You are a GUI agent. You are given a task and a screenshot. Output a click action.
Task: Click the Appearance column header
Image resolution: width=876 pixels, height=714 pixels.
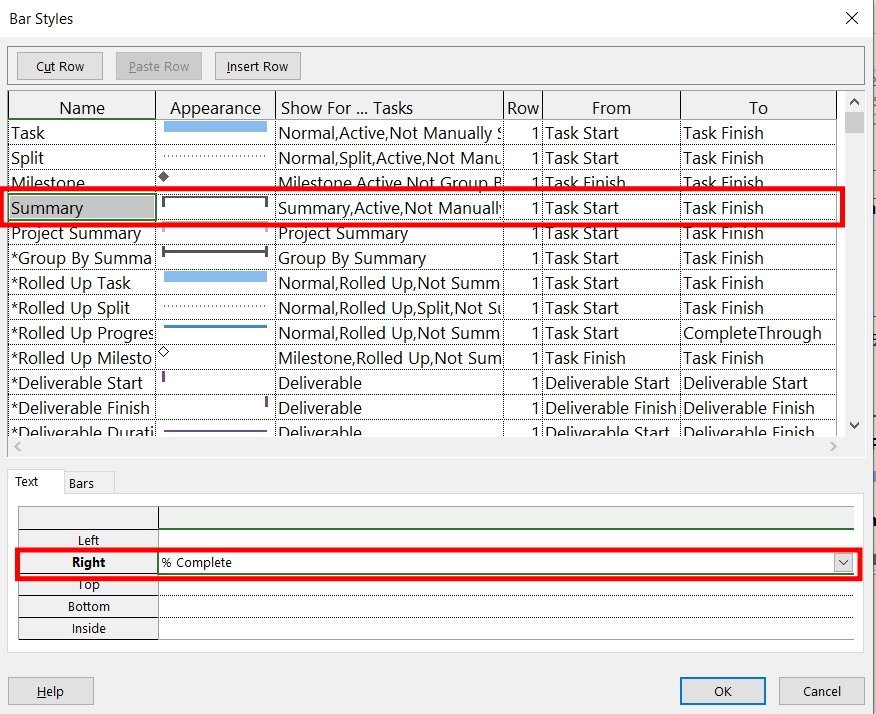click(x=216, y=107)
